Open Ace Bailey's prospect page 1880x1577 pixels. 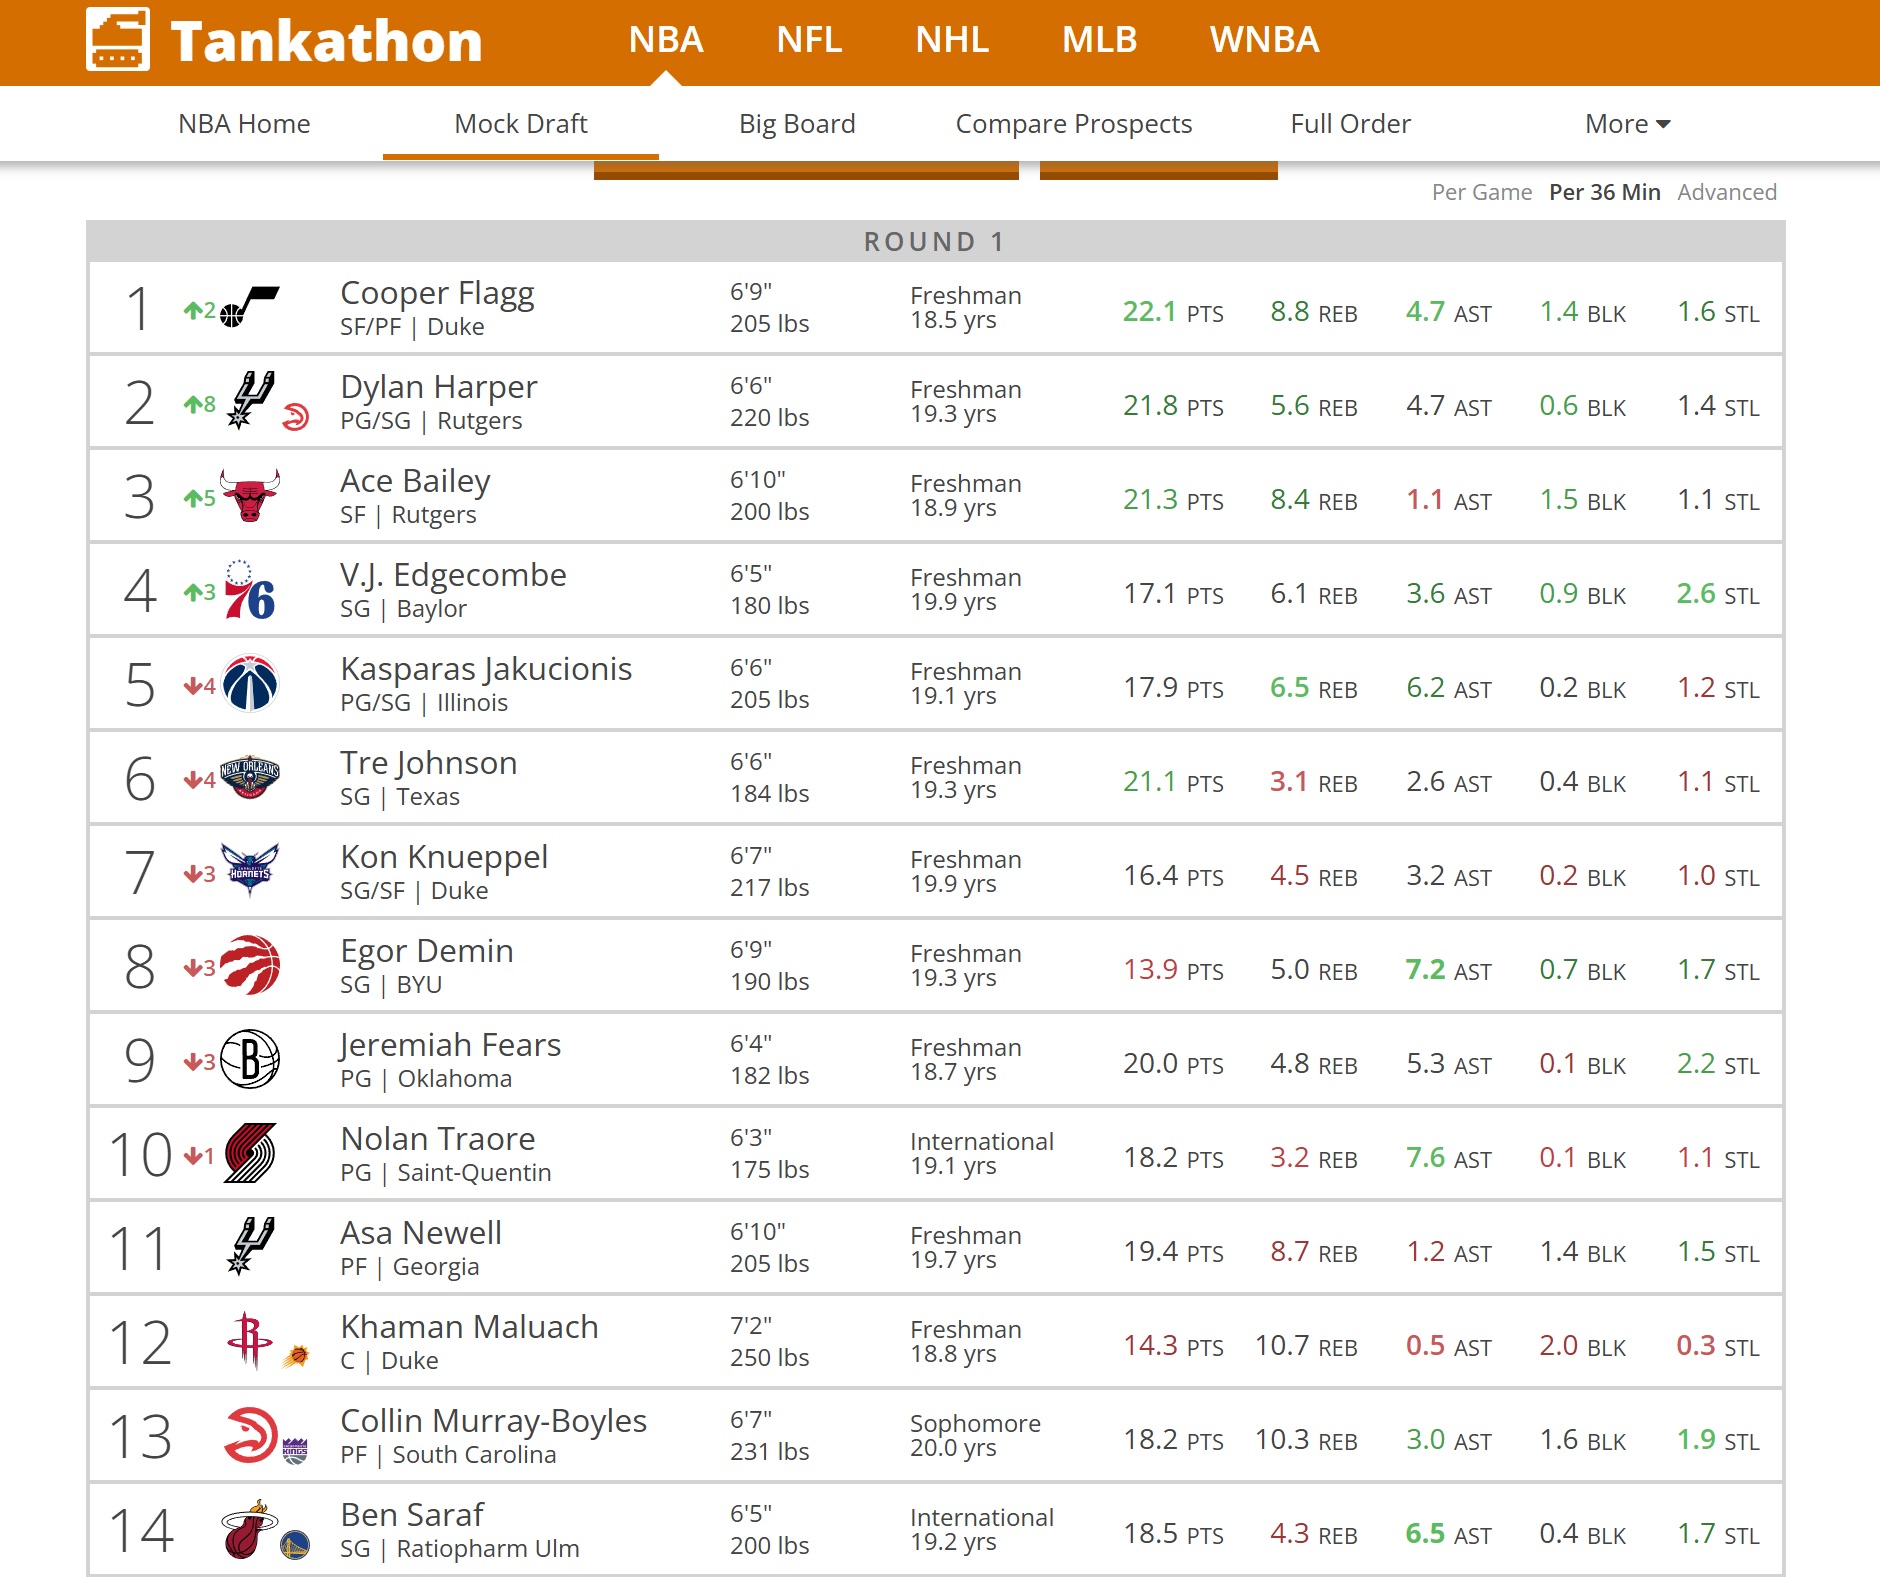415,481
